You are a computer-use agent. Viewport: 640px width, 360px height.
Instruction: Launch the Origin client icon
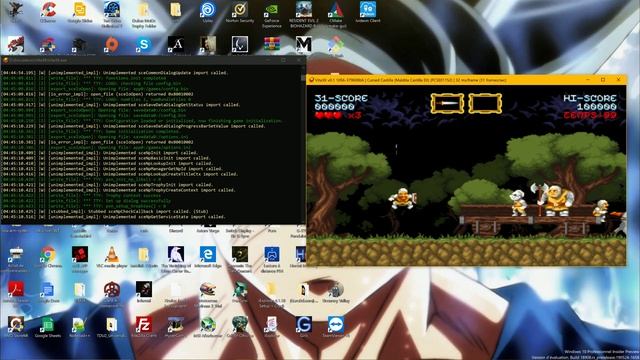coord(112,44)
